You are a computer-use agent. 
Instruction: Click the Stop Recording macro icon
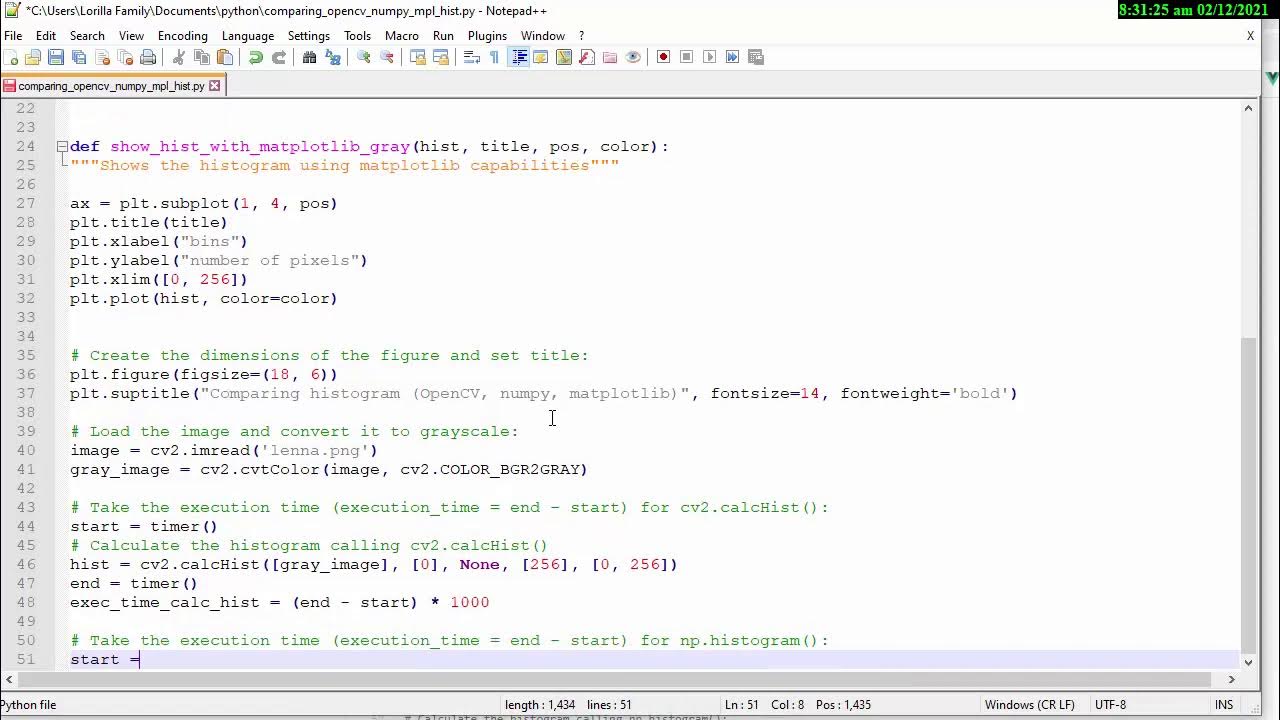[686, 57]
